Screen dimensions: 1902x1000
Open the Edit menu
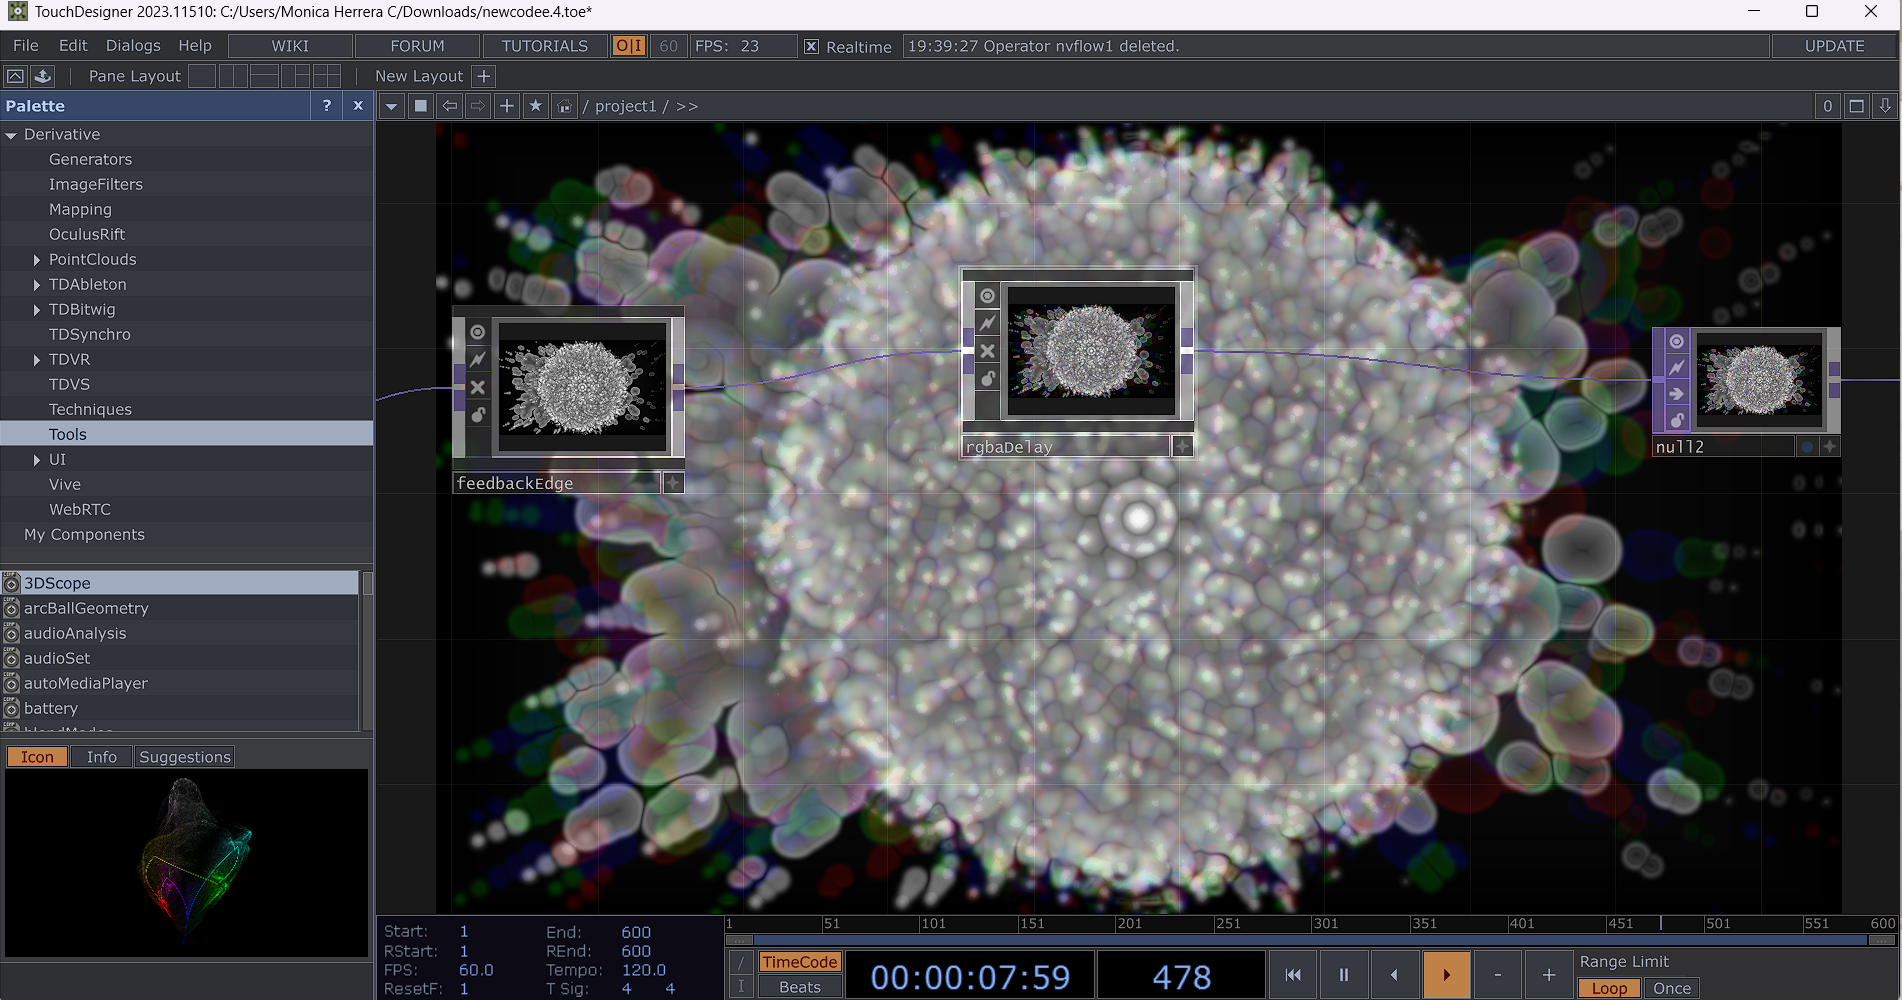(x=73, y=46)
